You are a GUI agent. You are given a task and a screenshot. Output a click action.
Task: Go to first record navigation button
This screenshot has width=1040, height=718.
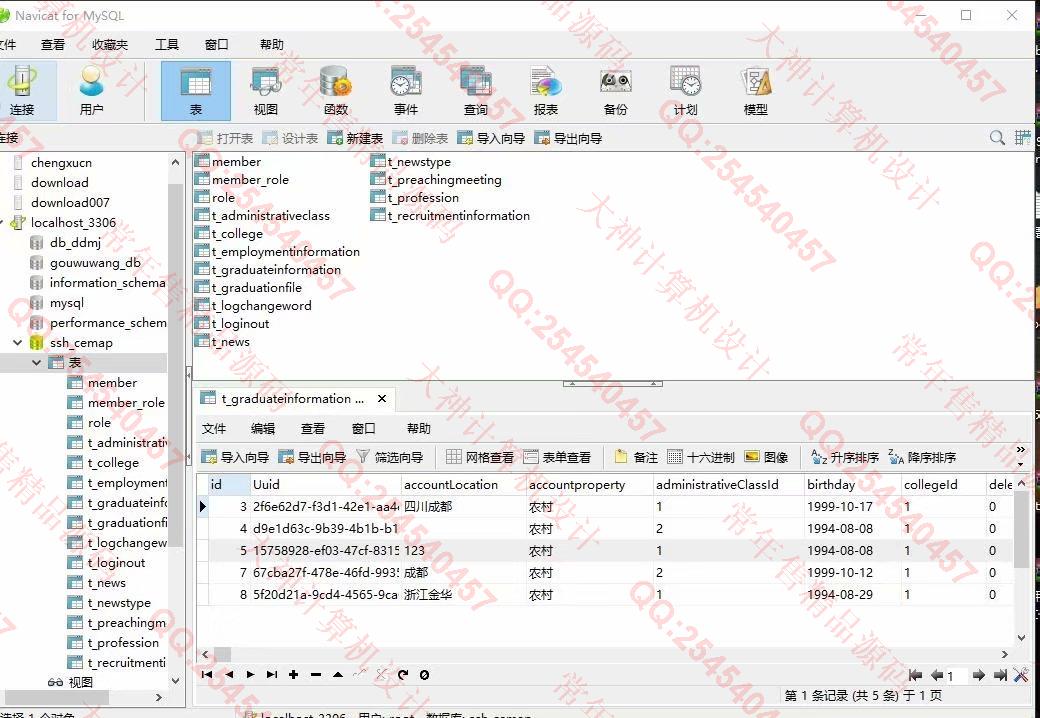(x=208, y=674)
